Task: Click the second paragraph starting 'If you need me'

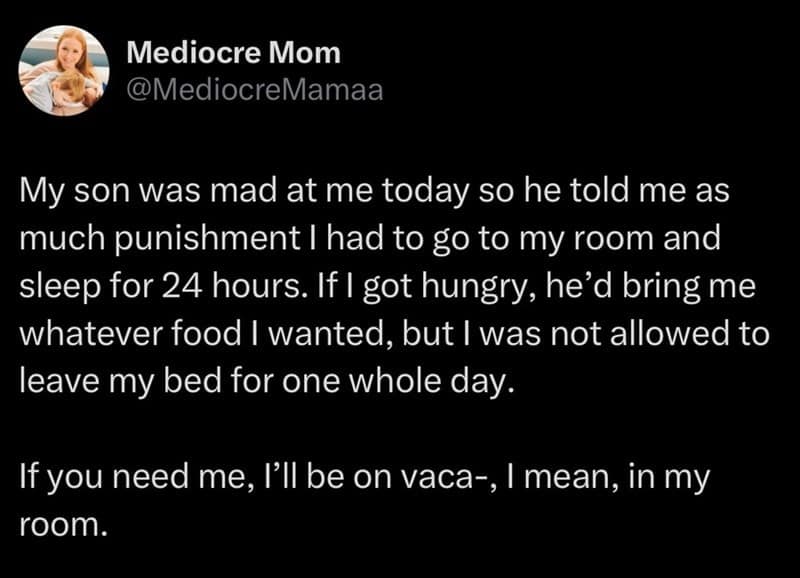Action: point(360,478)
